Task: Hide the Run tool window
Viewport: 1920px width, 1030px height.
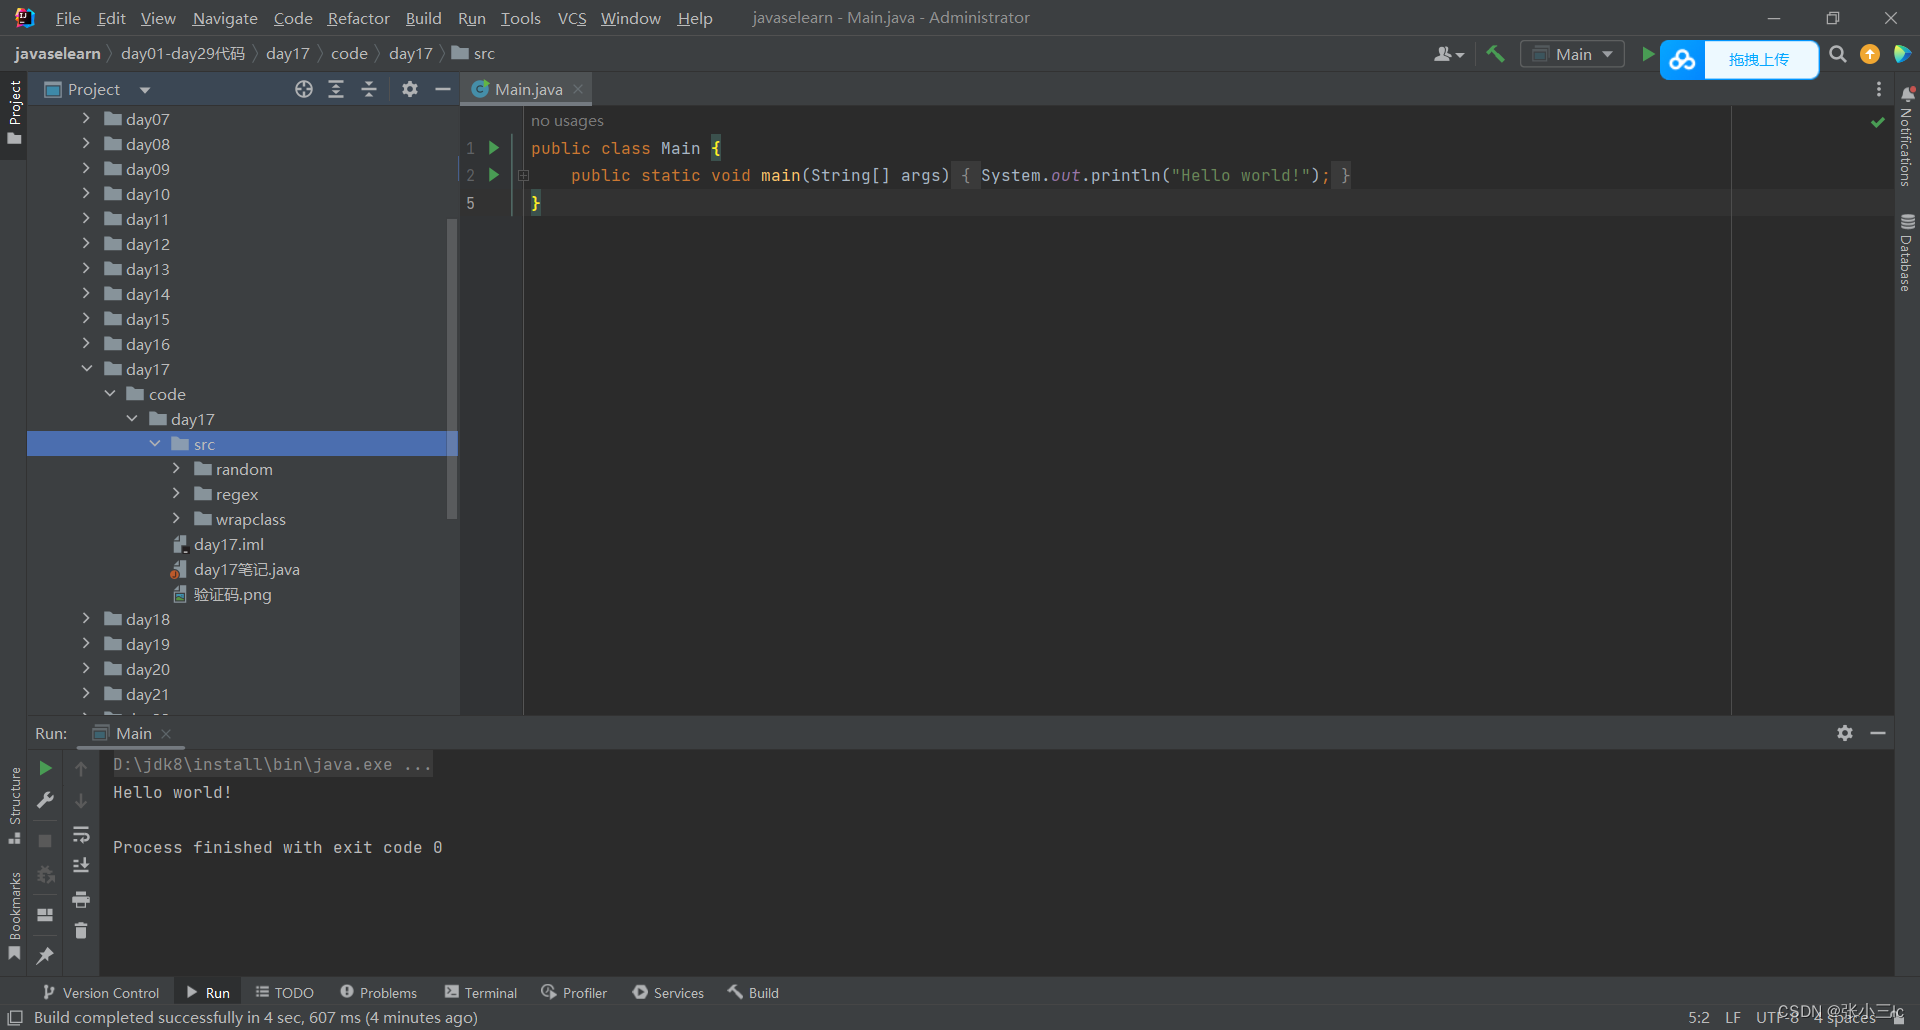Action: [x=1878, y=733]
